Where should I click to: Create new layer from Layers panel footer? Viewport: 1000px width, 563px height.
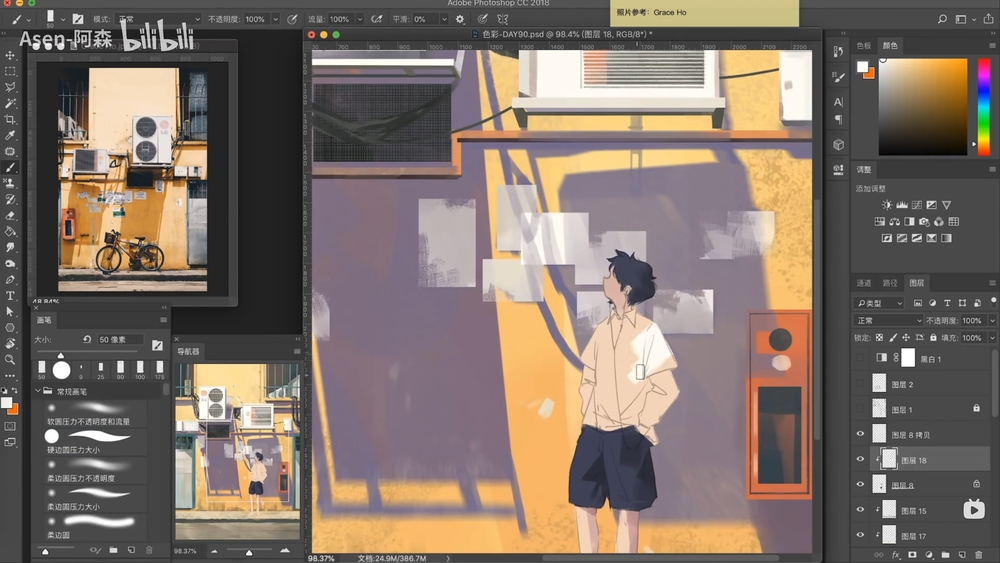[x=960, y=554]
